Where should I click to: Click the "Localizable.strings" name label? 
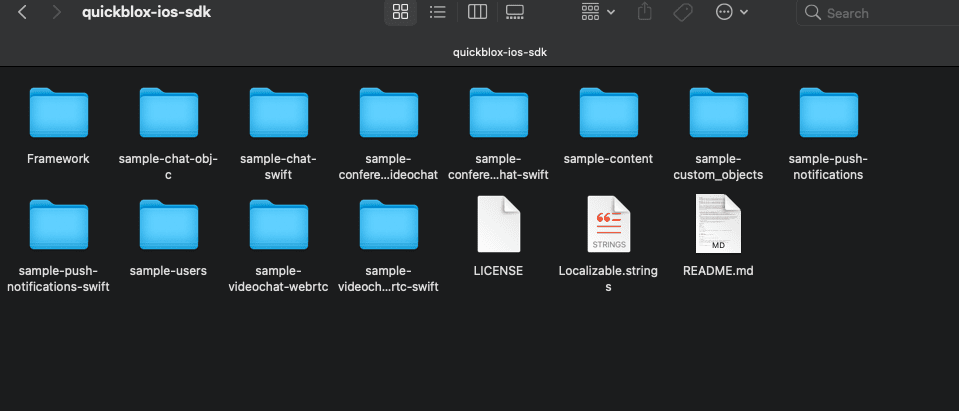[x=609, y=279]
